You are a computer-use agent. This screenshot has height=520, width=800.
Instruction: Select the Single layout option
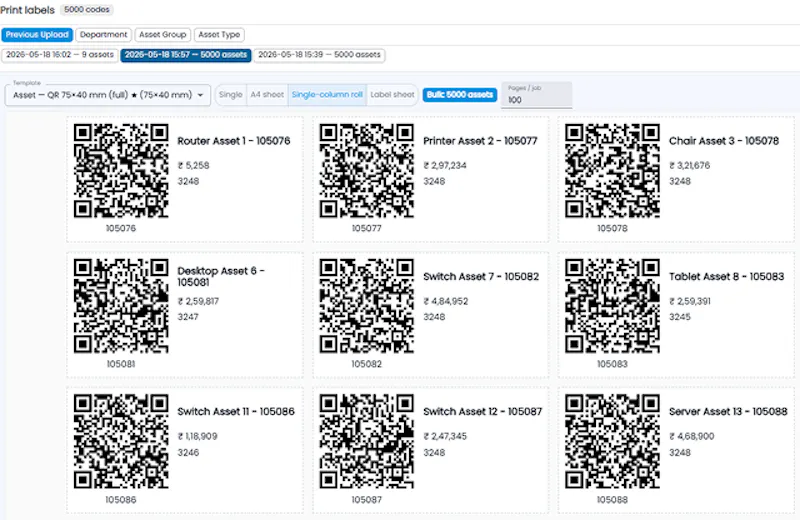[x=231, y=95]
